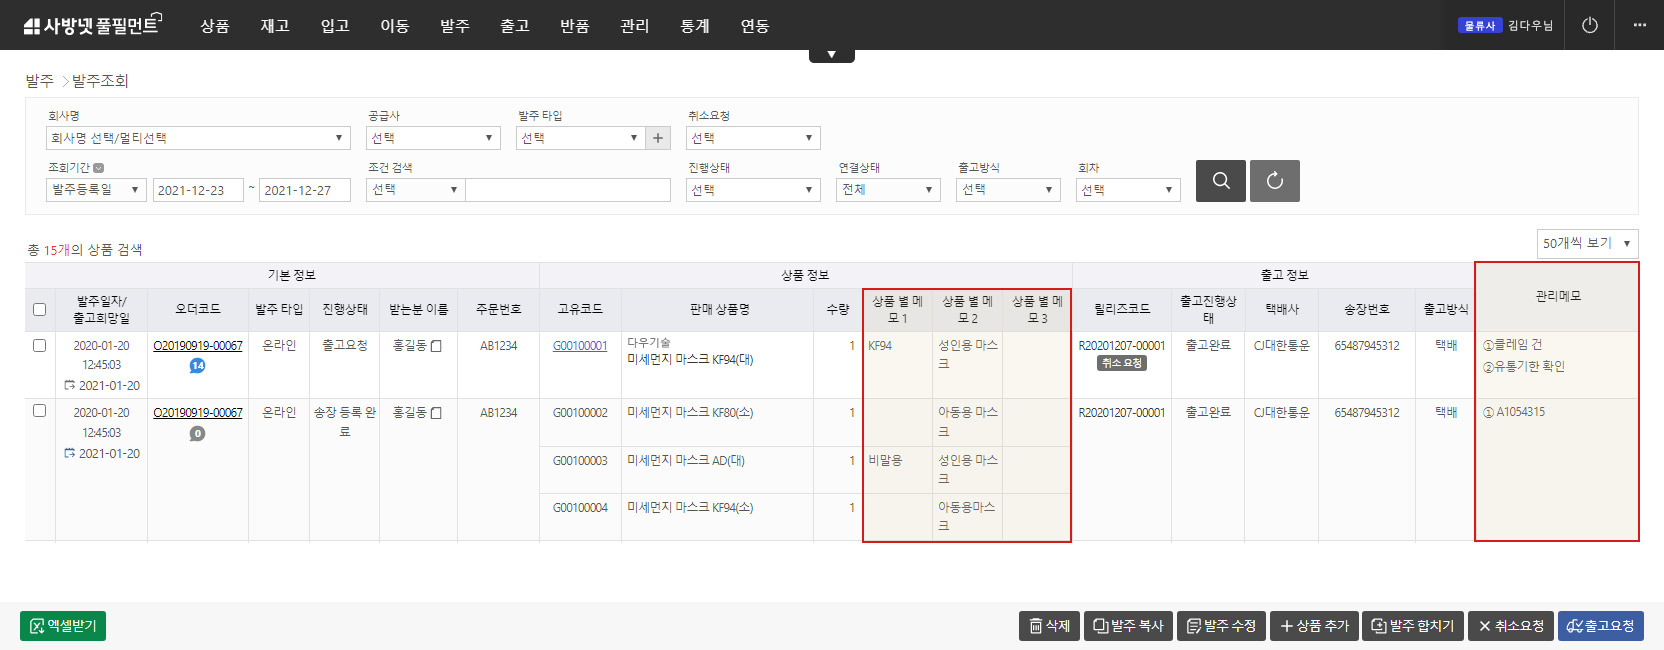Image resolution: width=1664 pixels, height=650 pixels.
Task: Toggle the select-all header checkbox
Action: click(x=40, y=310)
